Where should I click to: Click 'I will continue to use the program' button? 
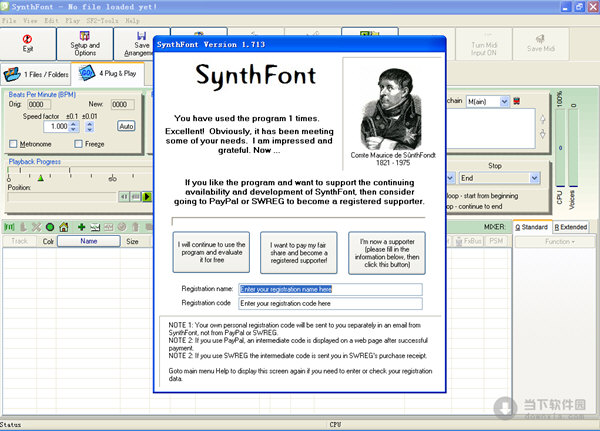tap(211, 252)
